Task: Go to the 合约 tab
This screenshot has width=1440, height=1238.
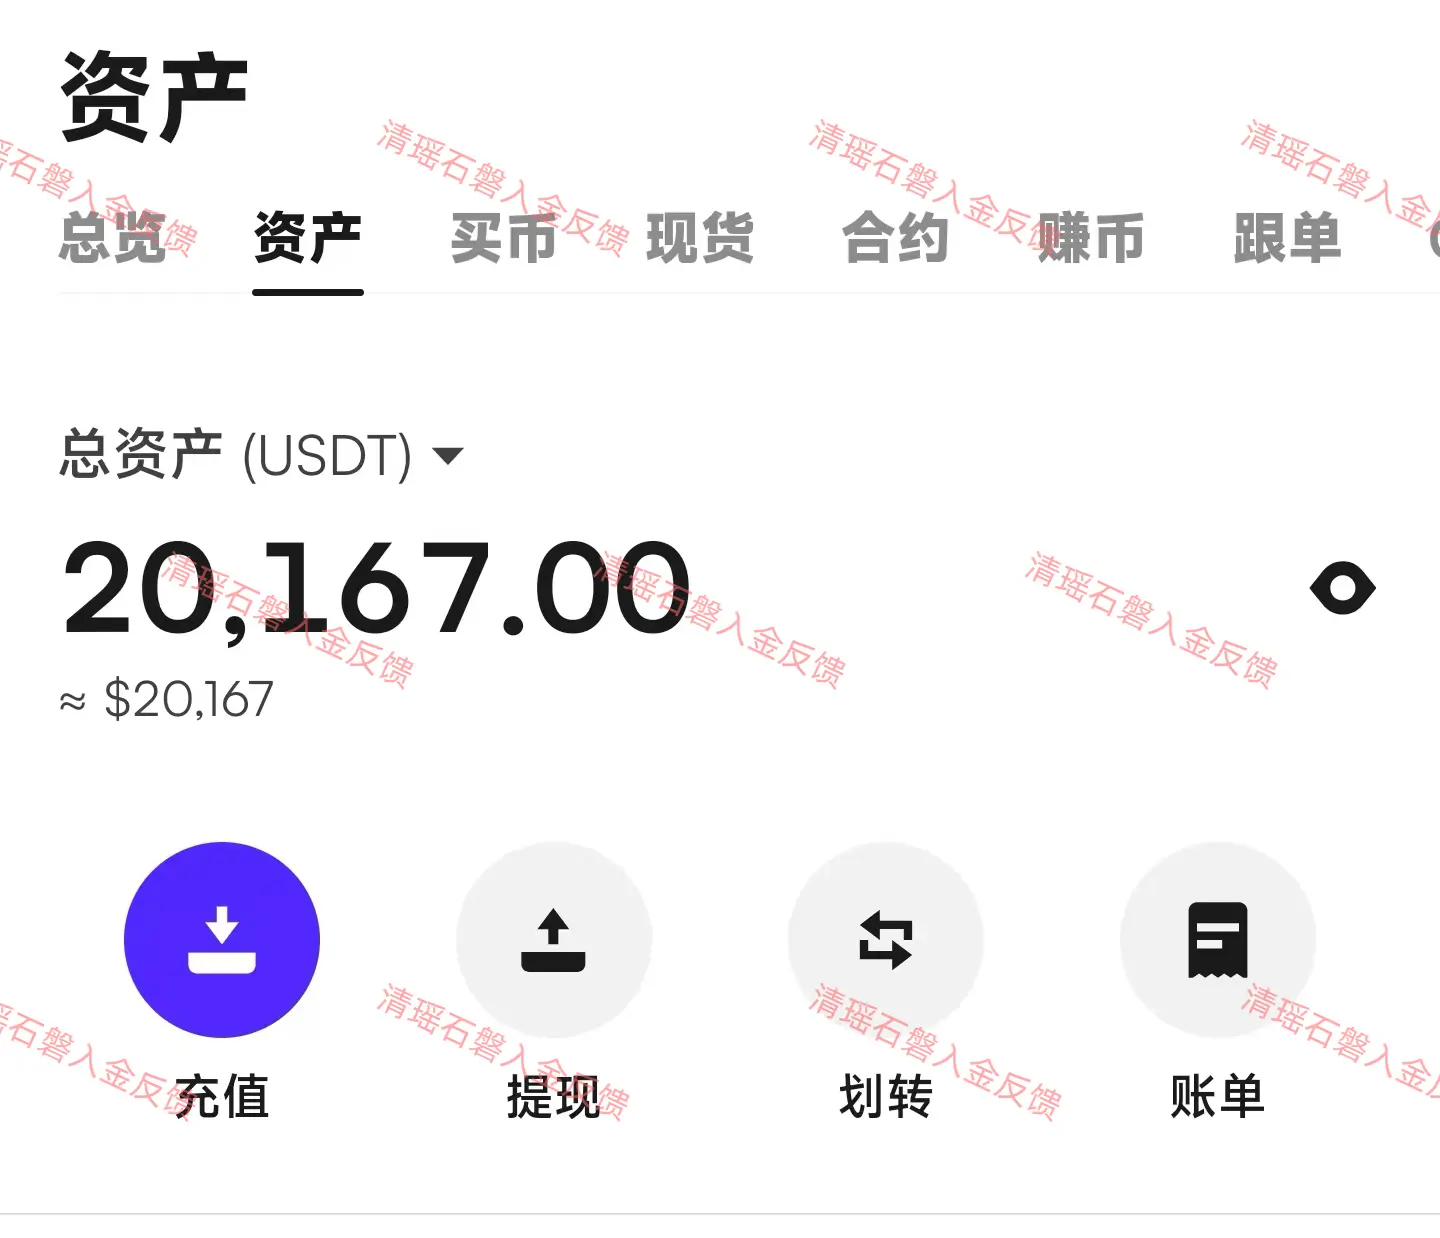Action: (896, 238)
